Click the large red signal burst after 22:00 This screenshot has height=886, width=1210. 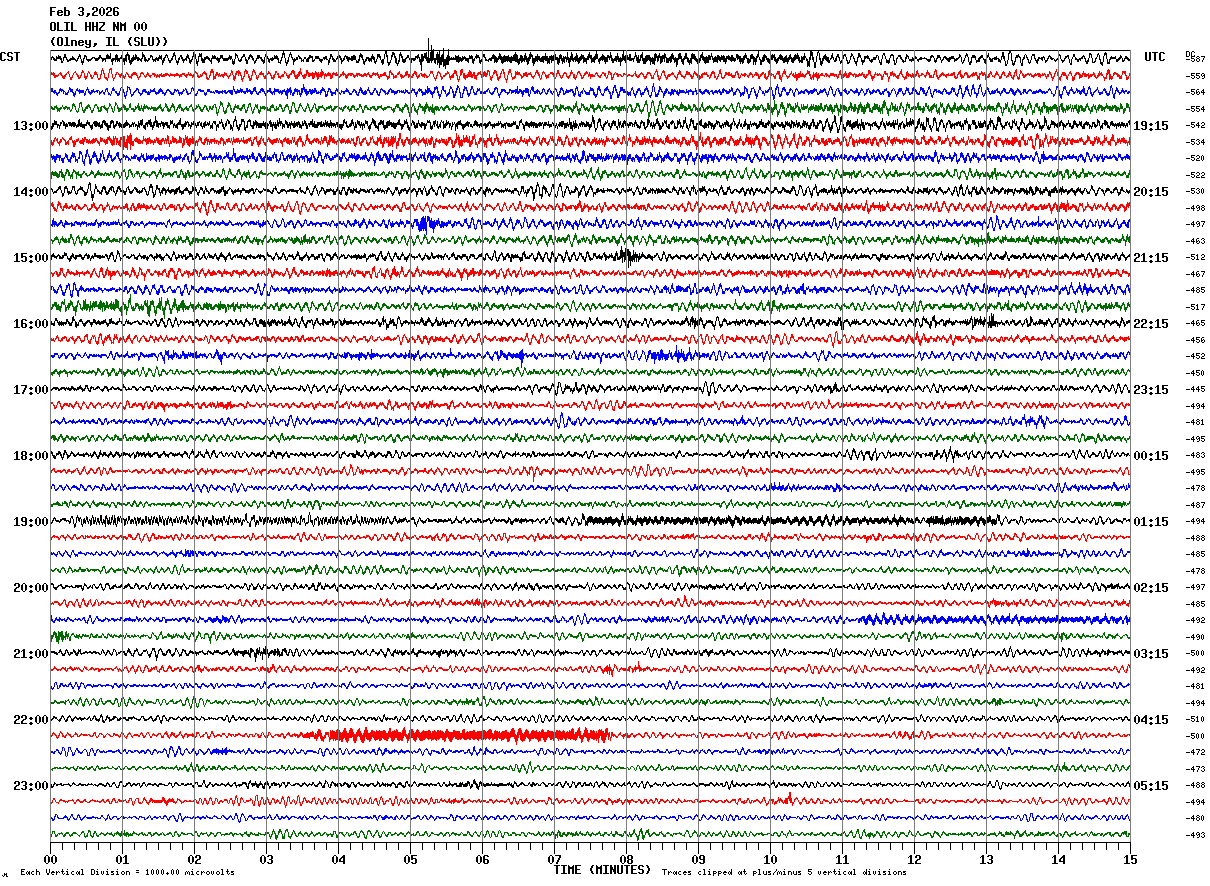[460, 736]
